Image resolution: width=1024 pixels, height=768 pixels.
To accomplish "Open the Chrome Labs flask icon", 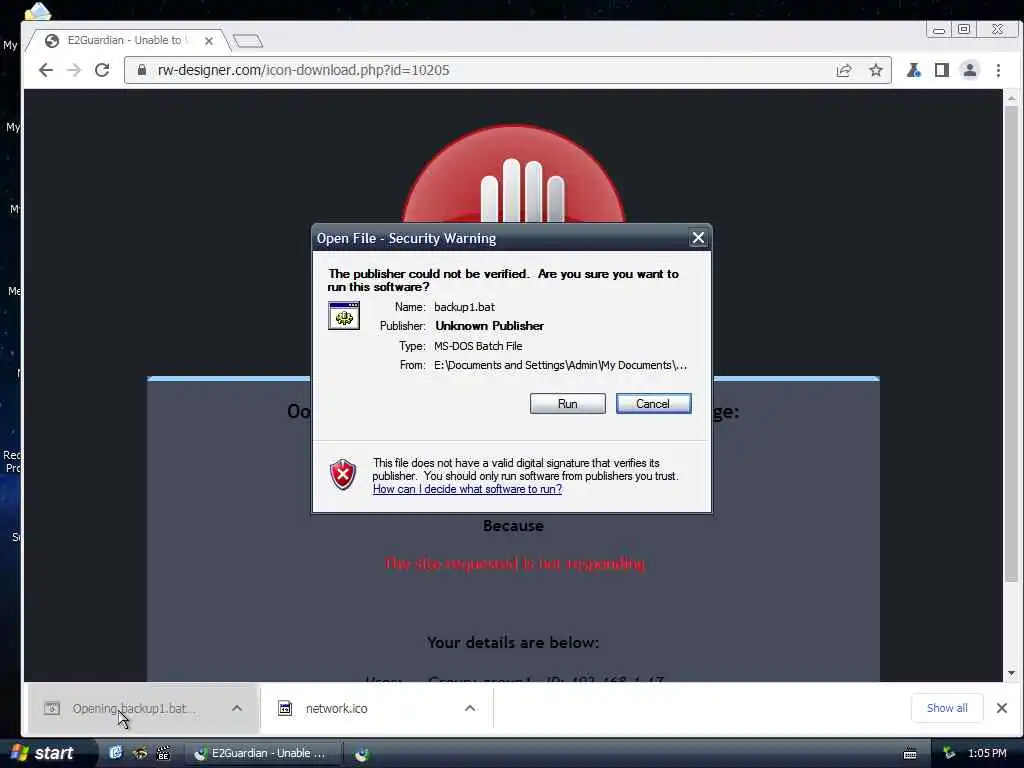I will (x=914, y=70).
